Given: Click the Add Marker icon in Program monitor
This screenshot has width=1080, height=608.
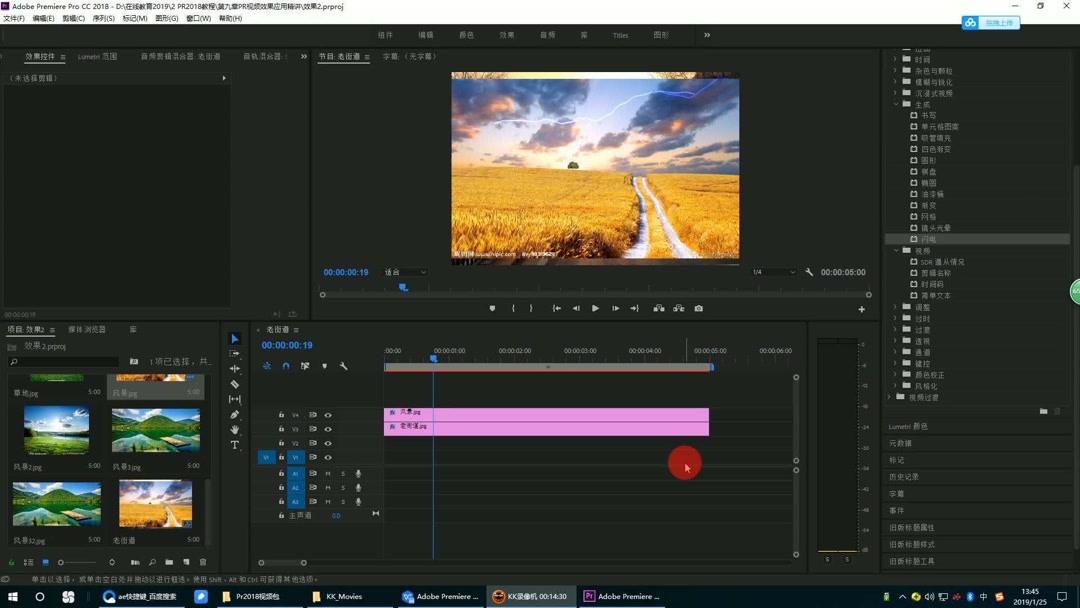Looking at the screenshot, I should coord(492,309).
